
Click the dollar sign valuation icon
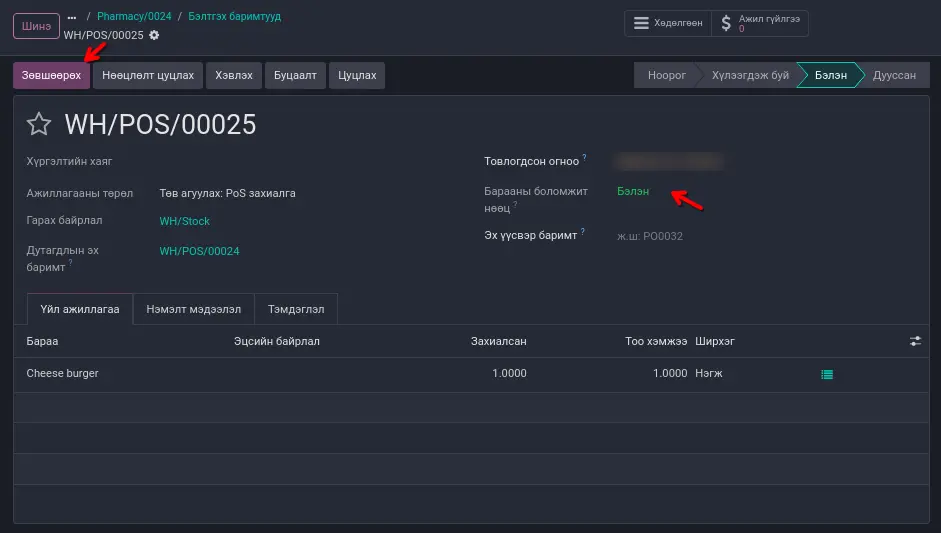tap(725, 23)
